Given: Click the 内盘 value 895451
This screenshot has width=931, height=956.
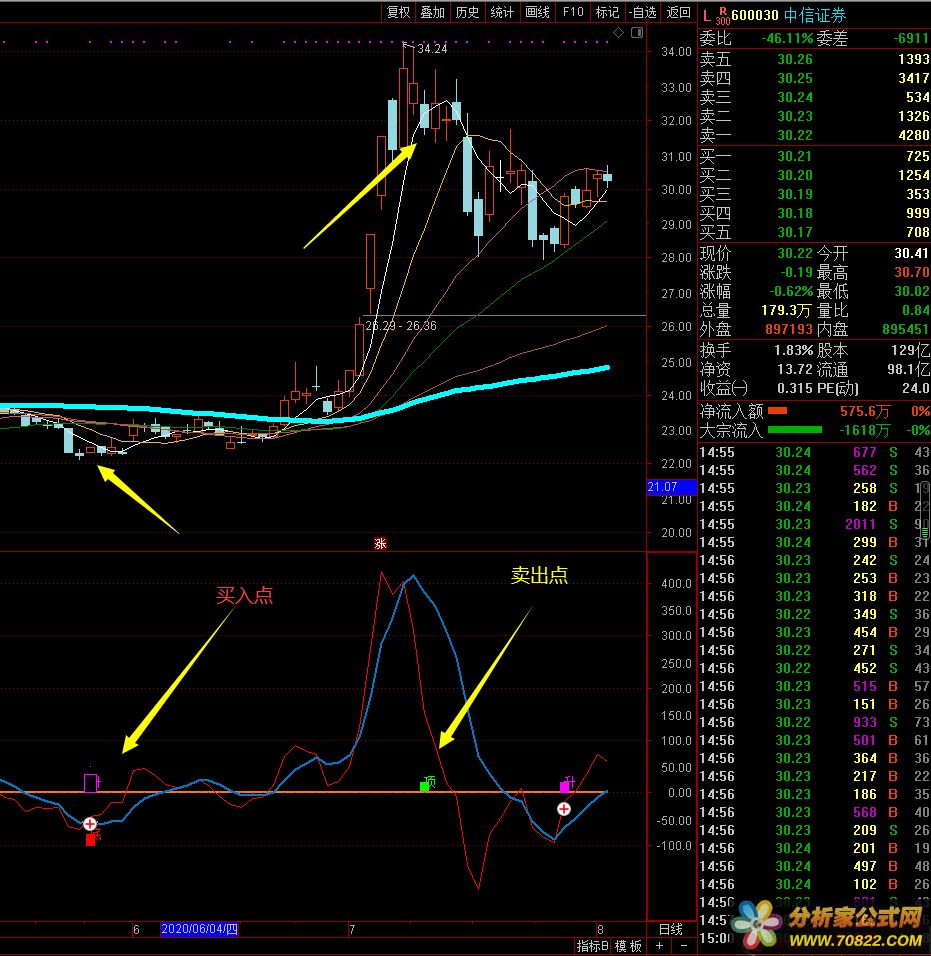Looking at the screenshot, I should pos(905,329).
